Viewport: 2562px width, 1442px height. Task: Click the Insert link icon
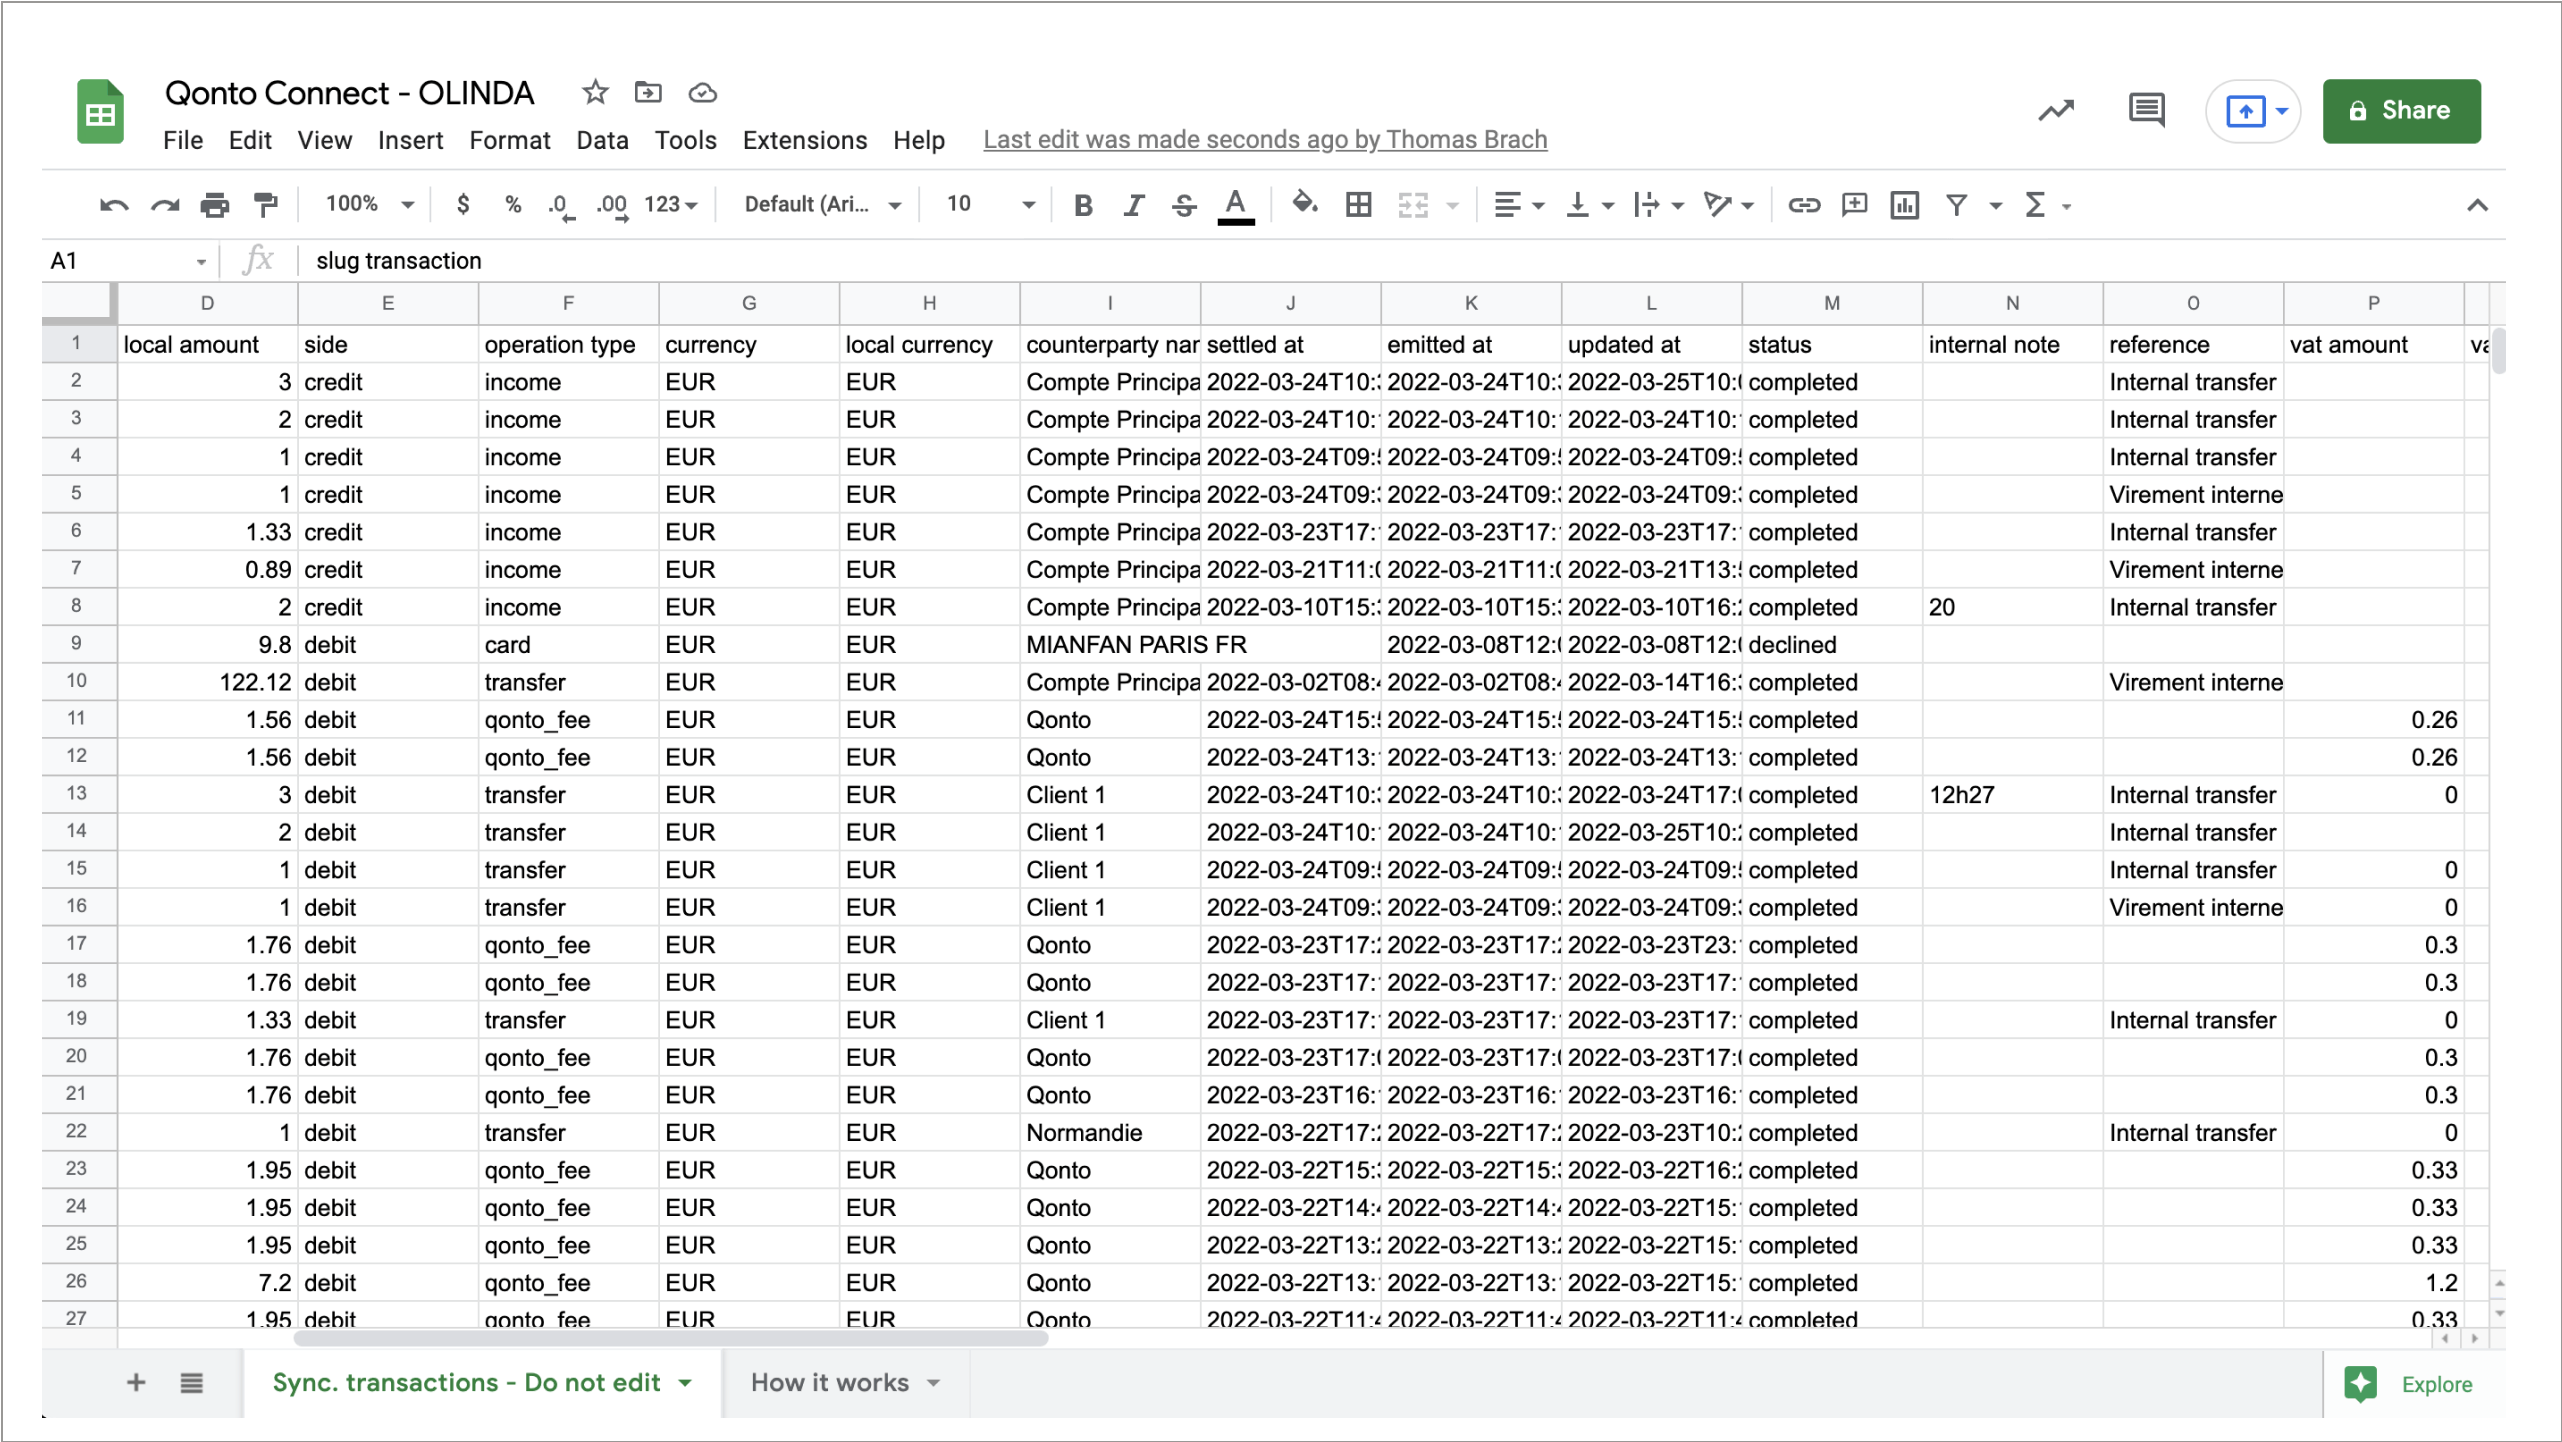tap(1804, 204)
